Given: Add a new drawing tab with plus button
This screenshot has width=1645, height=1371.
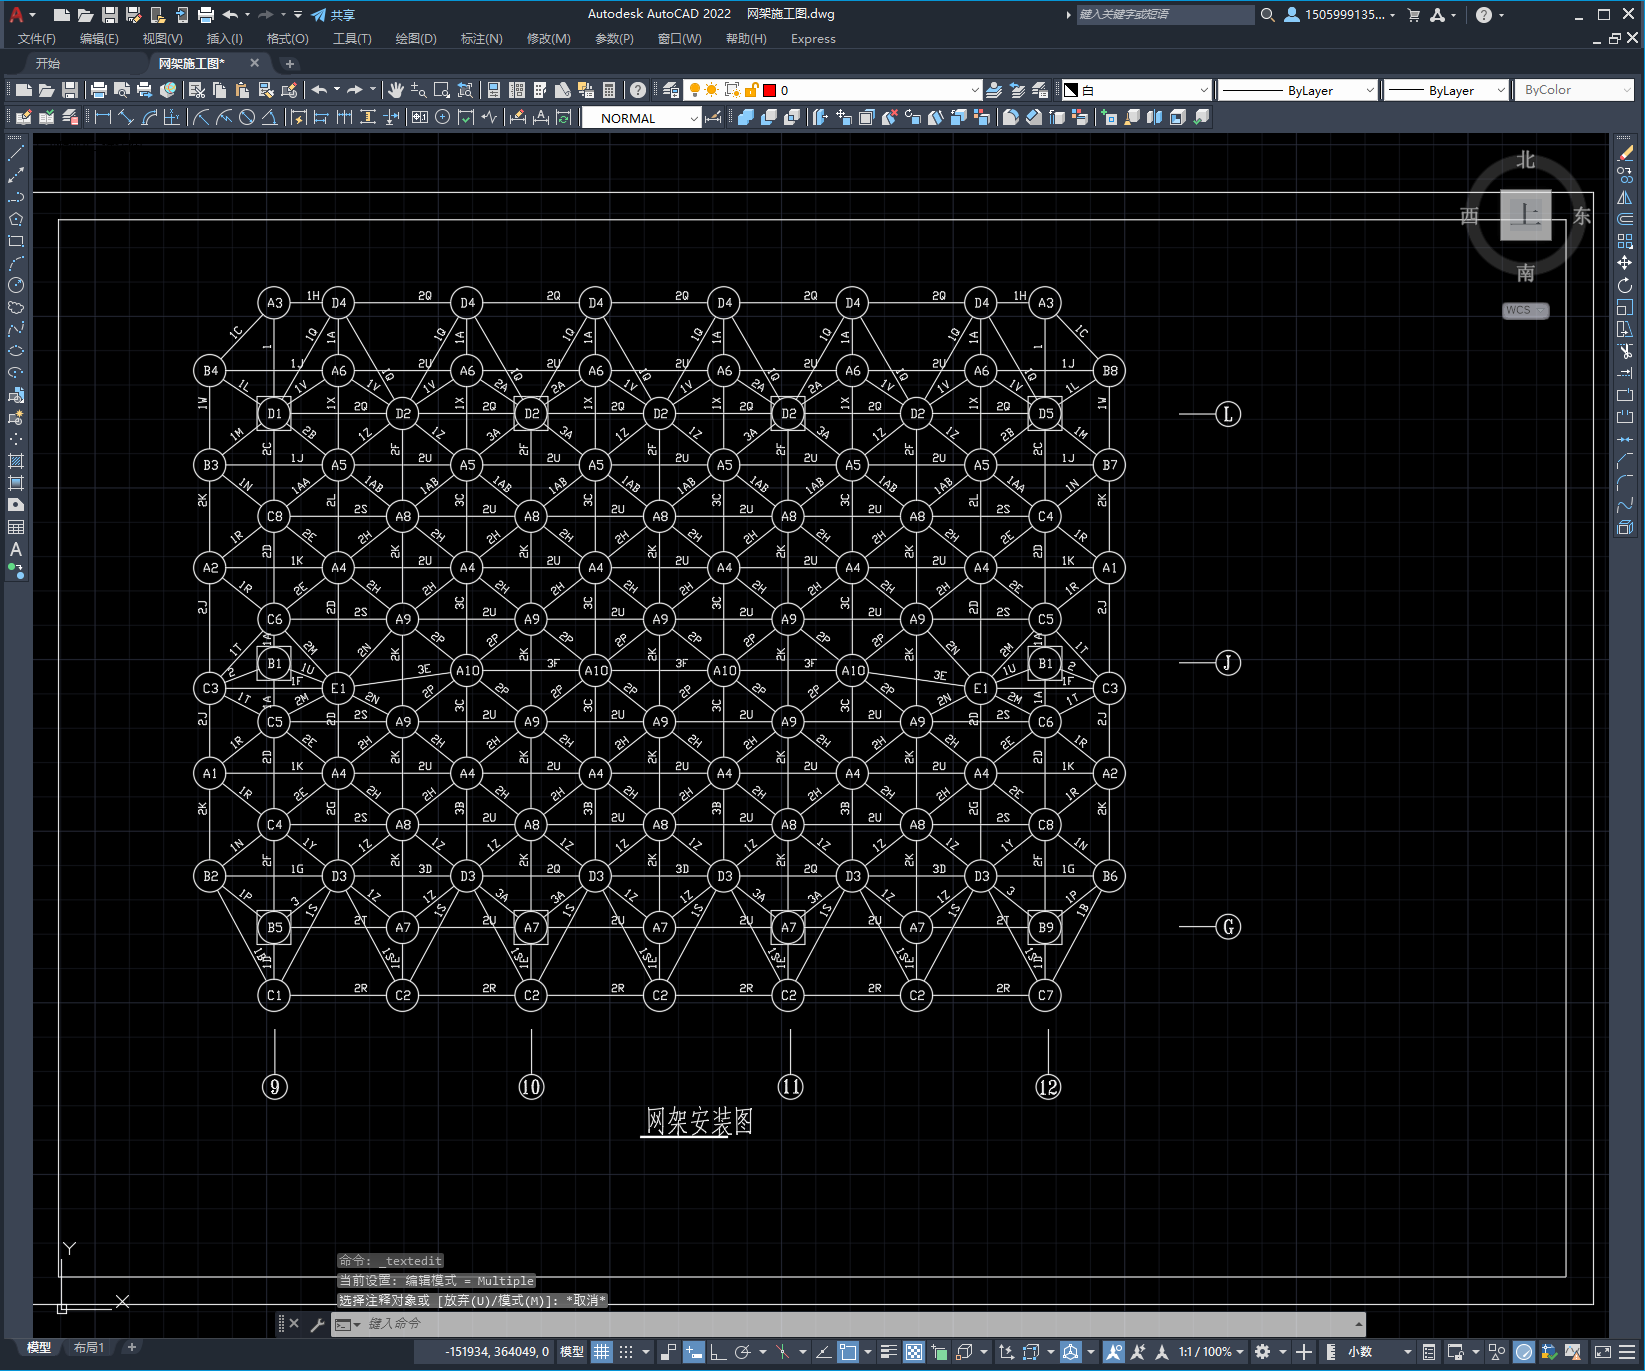Looking at the screenshot, I should click(290, 64).
